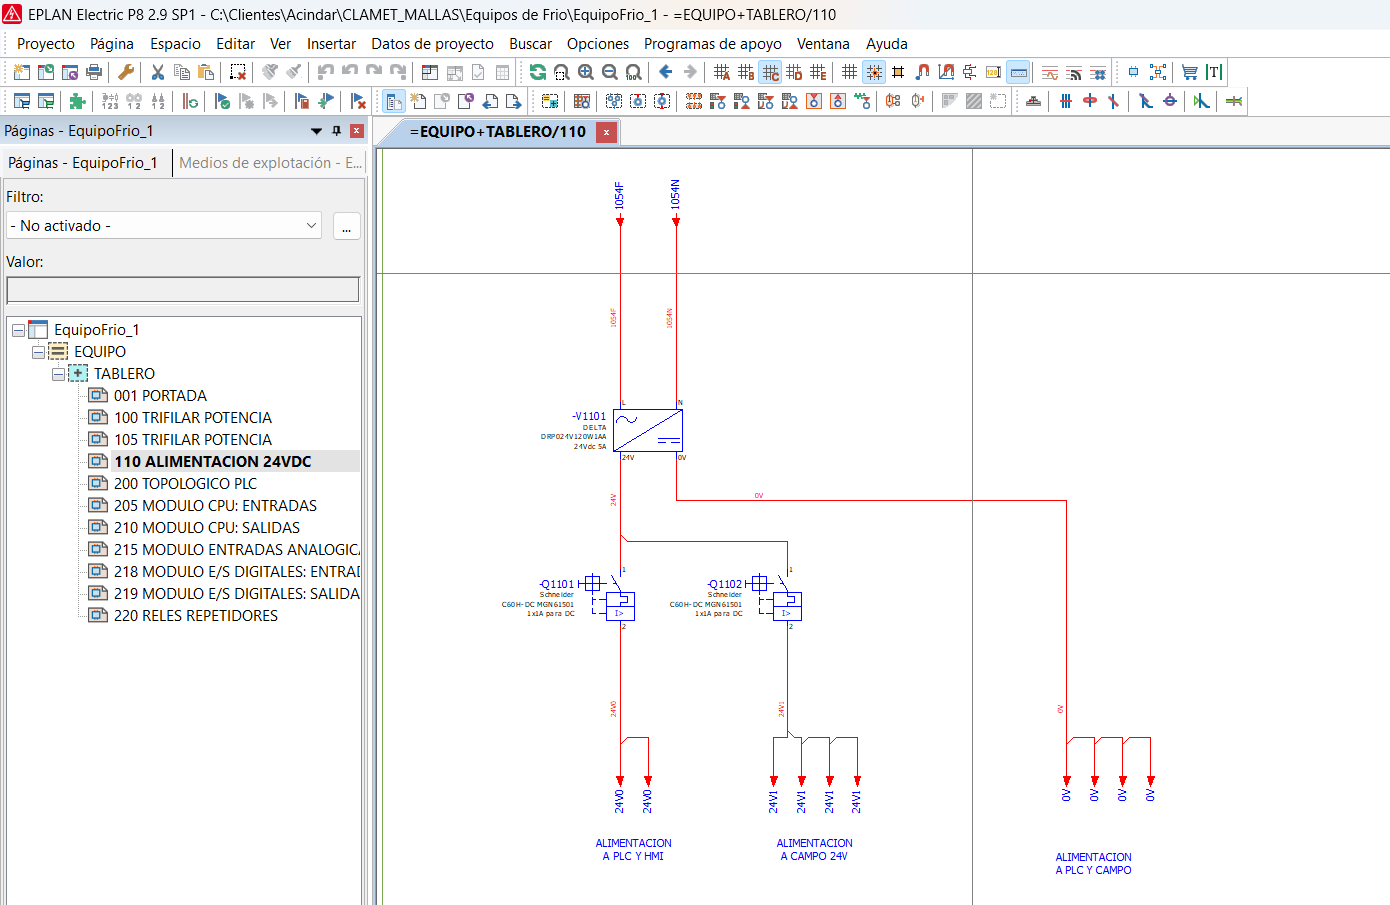Click the green Redraw refresh icon

pyautogui.click(x=538, y=72)
